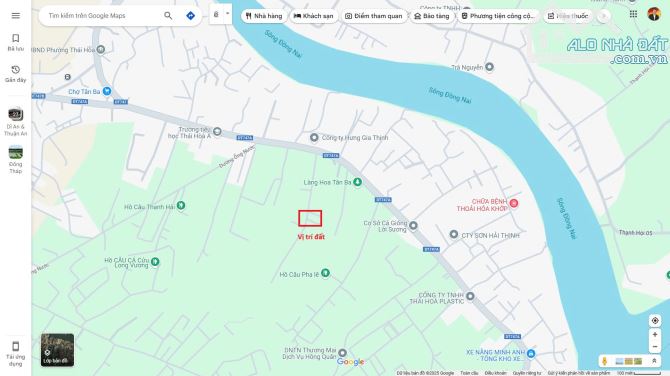Open the Quyền riêng tư privacy link
Image resolution: width=670 pixels, height=376 pixels.
[526, 373]
